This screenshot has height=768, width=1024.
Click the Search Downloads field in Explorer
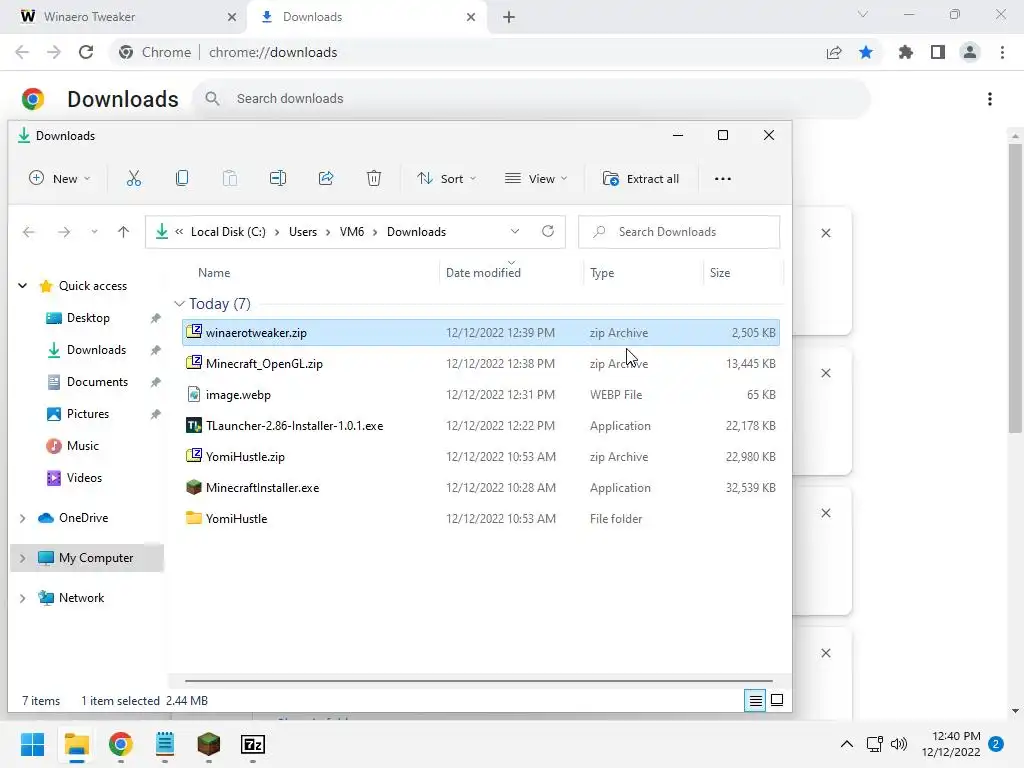tap(679, 232)
